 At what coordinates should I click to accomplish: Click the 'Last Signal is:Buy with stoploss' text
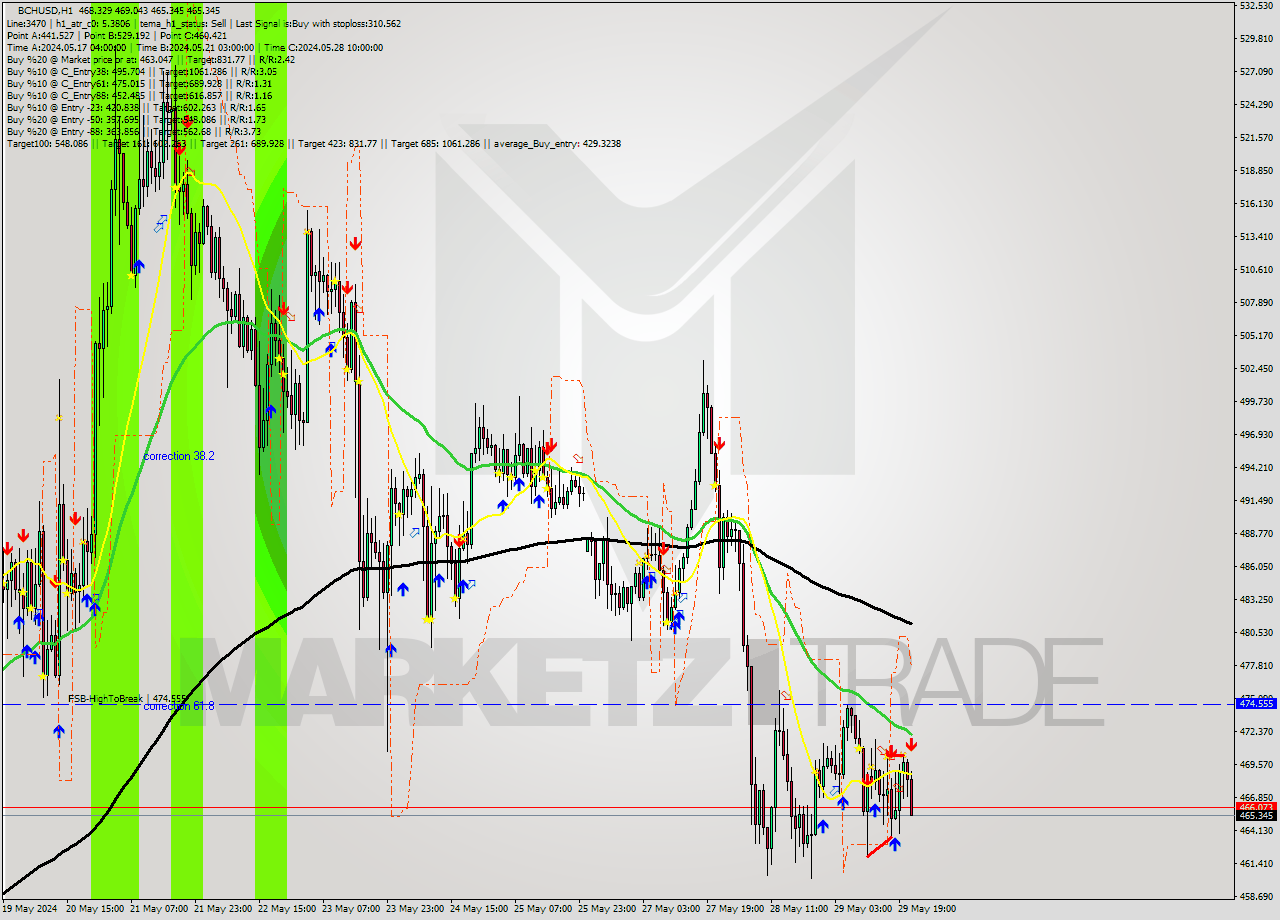pyautogui.click(x=302, y=23)
